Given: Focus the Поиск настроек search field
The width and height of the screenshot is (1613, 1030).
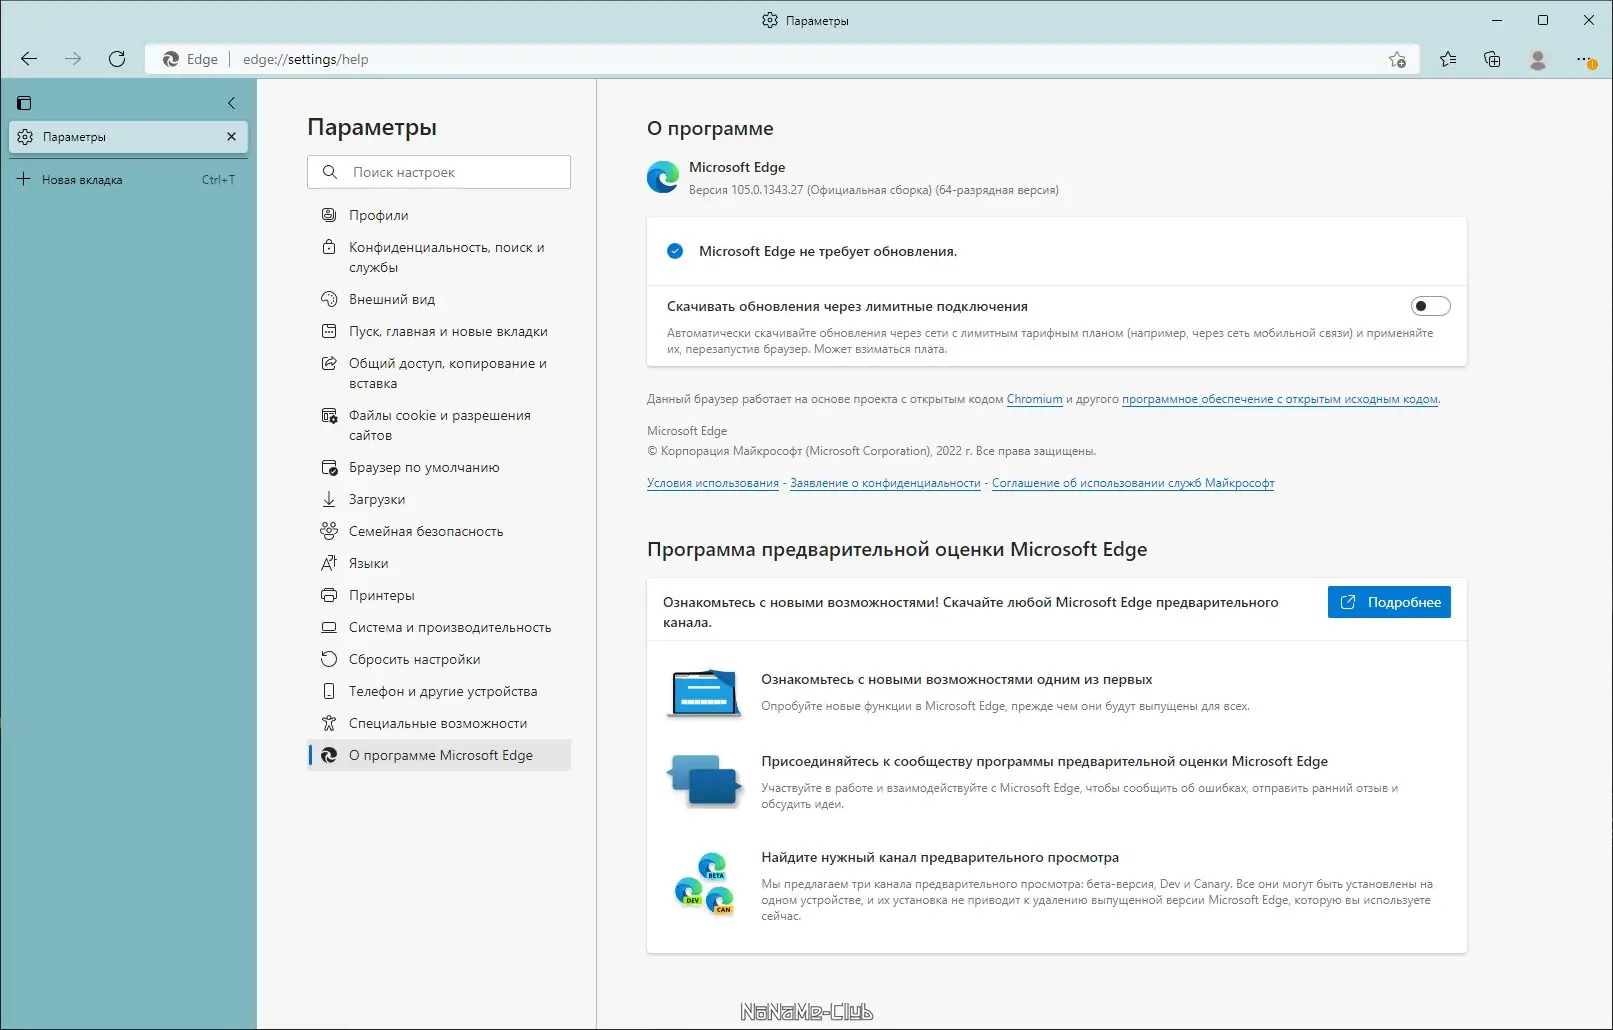Looking at the screenshot, I should tap(439, 172).
